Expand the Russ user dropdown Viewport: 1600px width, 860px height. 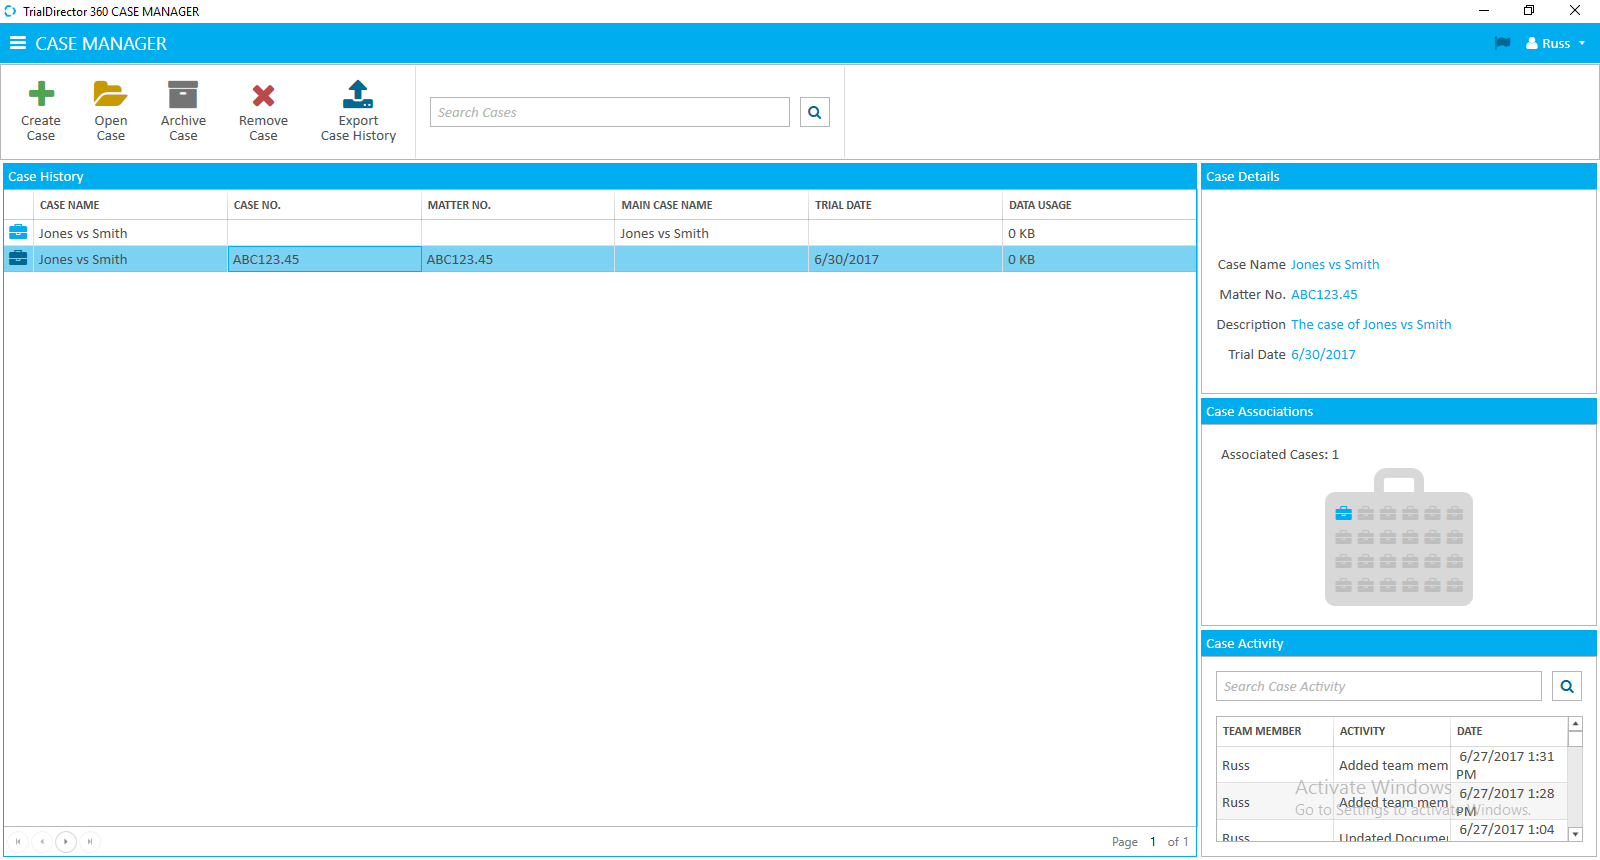1556,43
